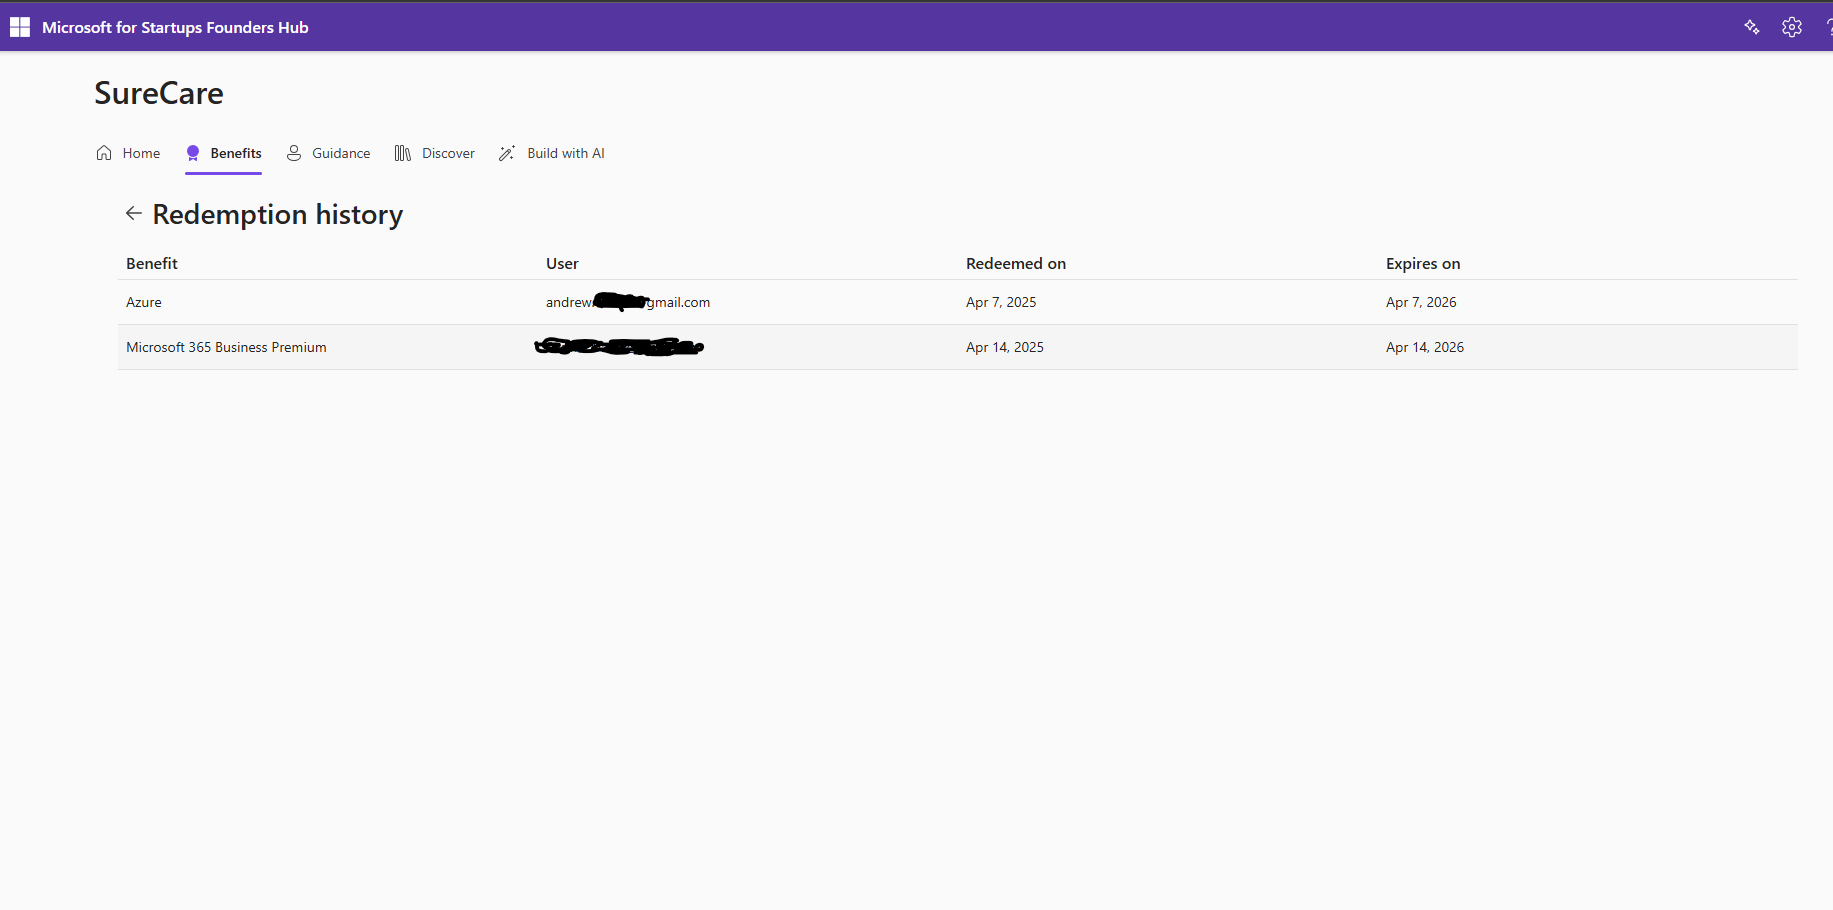The height and width of the screenshot is (910, 1833).
Task: Open the AI sparkle icon in header
Action: tap(1752, 27)
